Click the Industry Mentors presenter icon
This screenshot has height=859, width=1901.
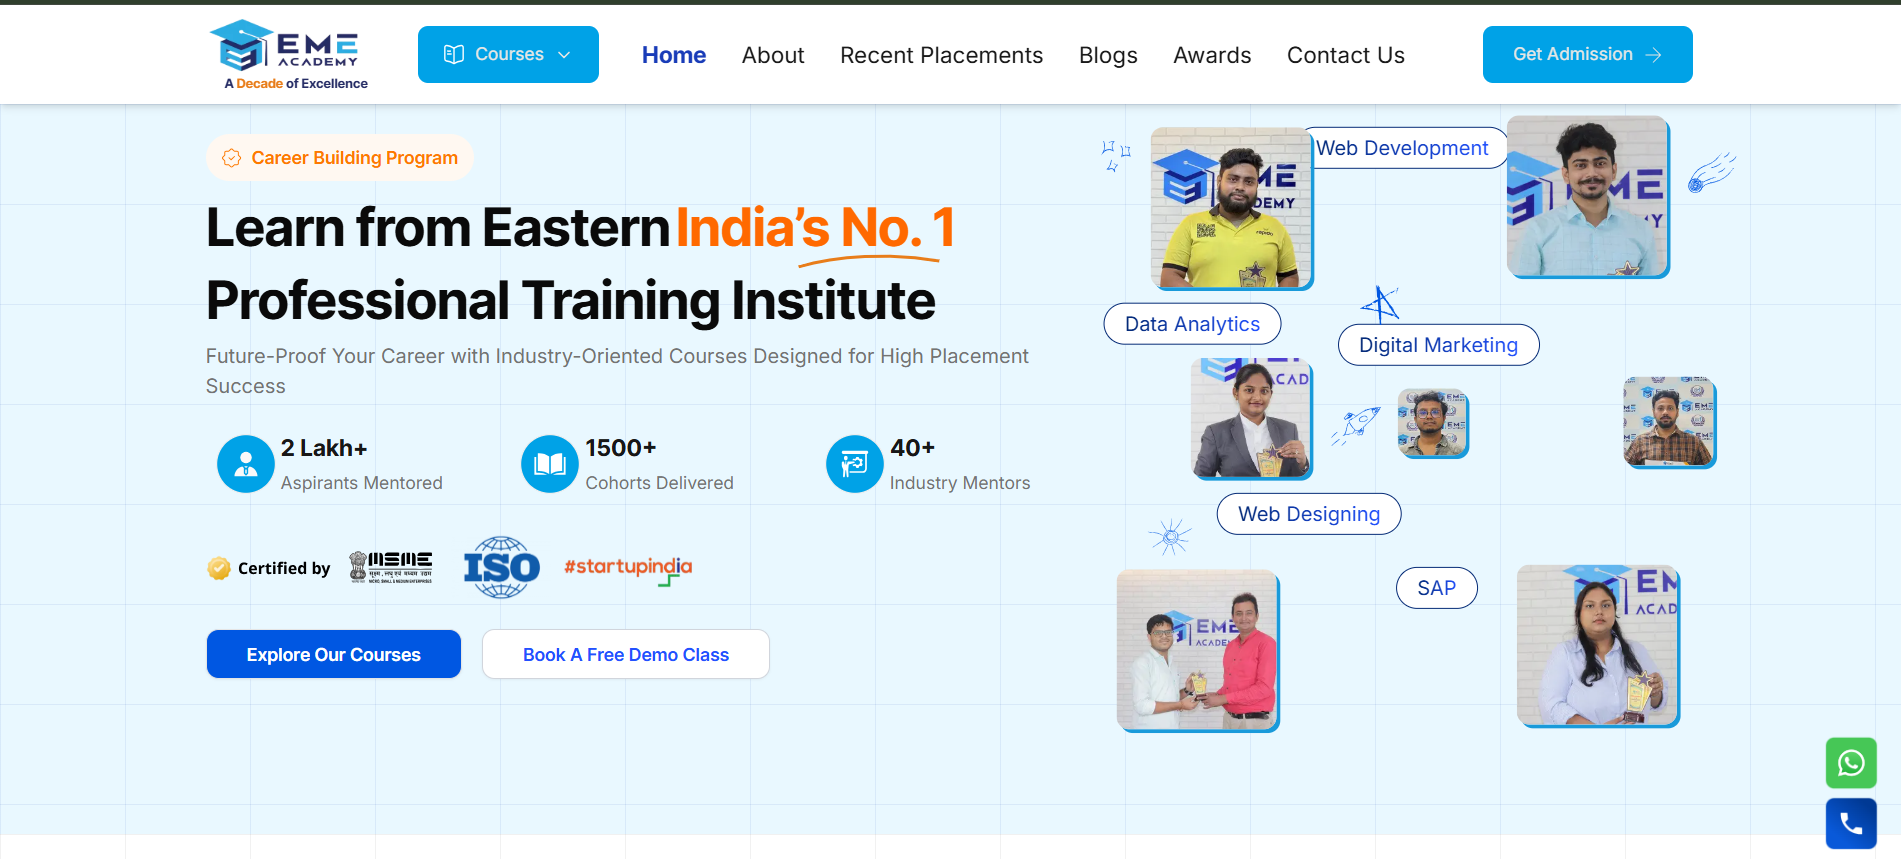coord(854,464)
